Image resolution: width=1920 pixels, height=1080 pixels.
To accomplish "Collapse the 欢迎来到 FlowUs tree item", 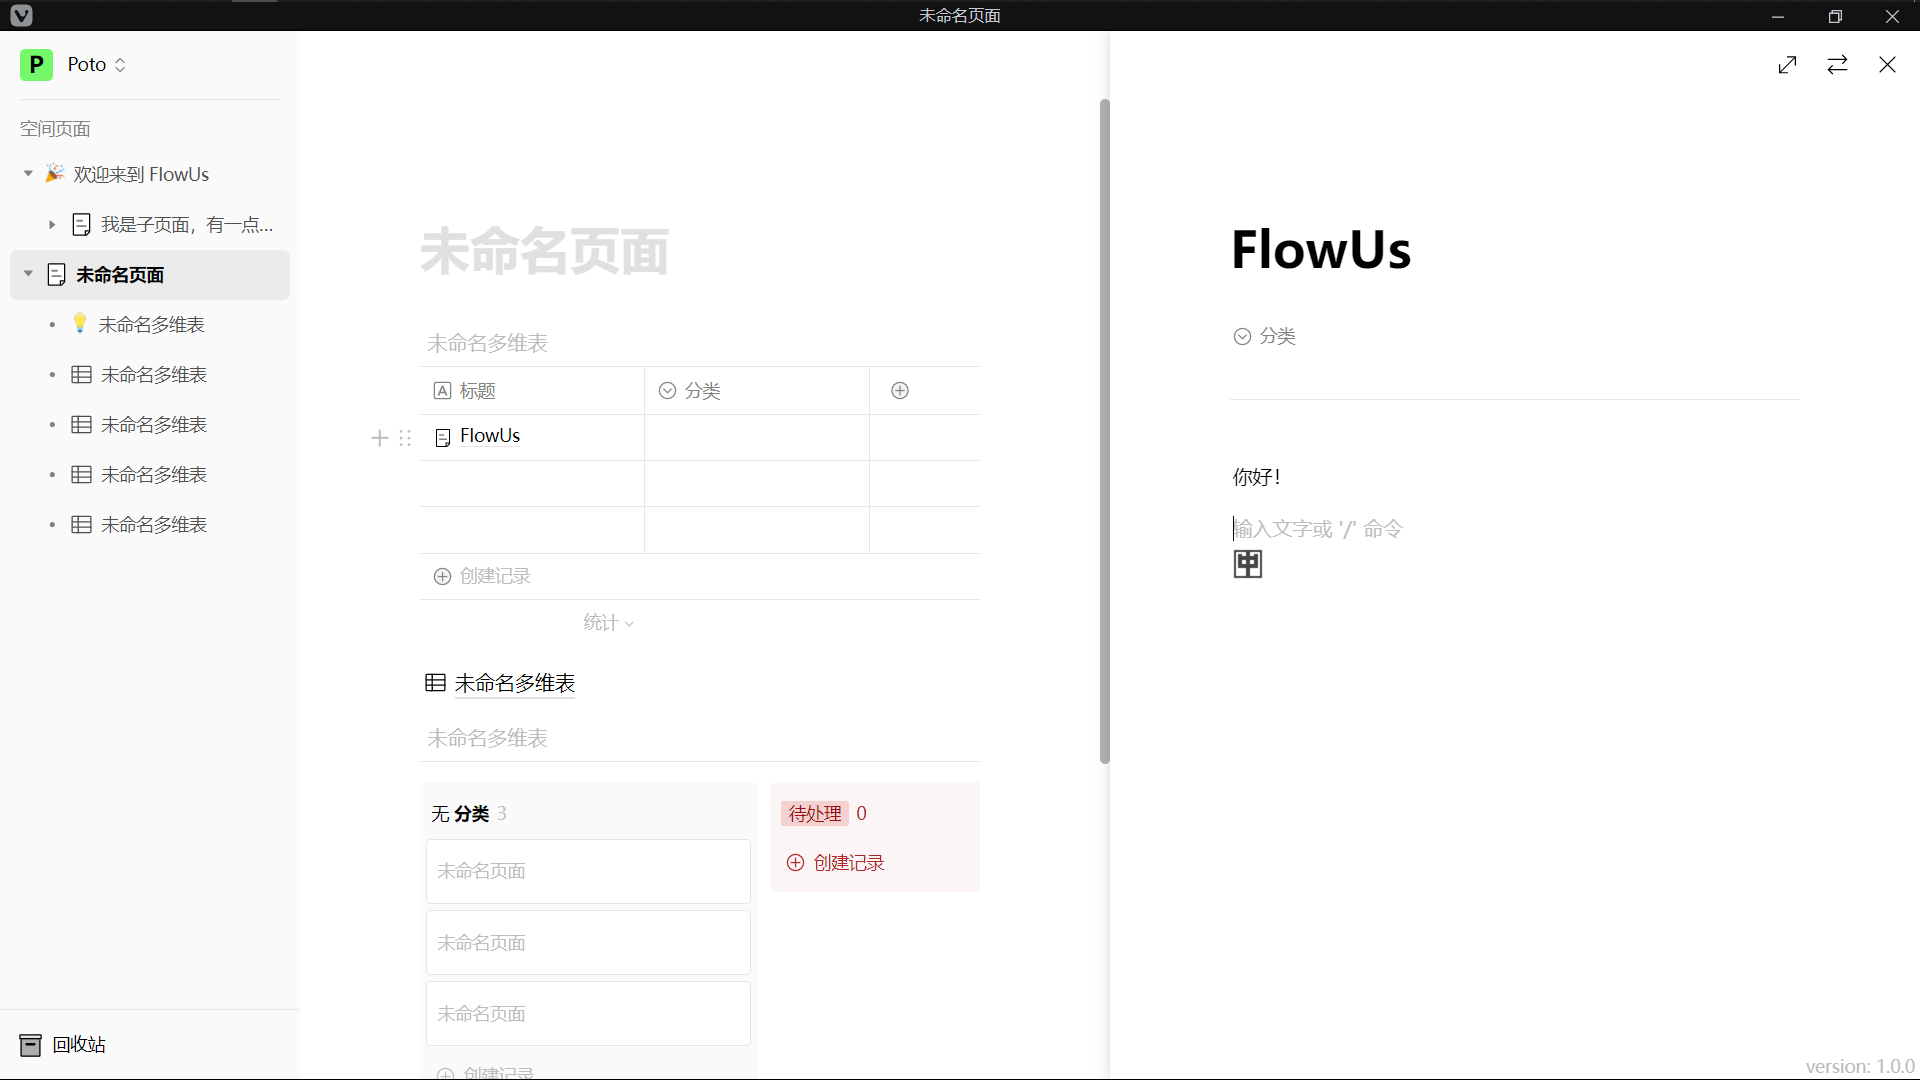I will [x=28, y=174].
